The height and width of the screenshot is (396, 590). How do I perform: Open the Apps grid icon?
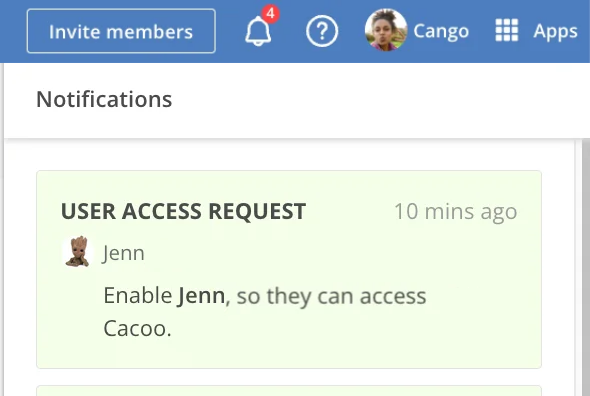(x=506, y=30)
